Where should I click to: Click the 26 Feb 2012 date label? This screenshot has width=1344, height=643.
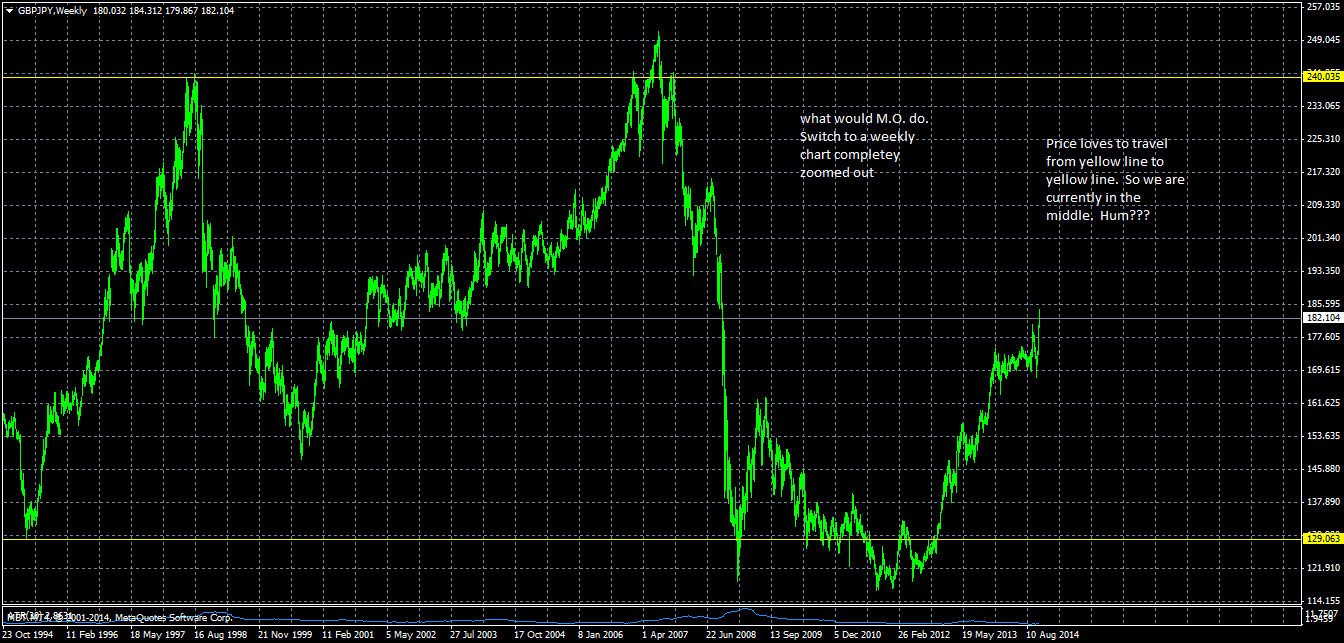[925, 634]
